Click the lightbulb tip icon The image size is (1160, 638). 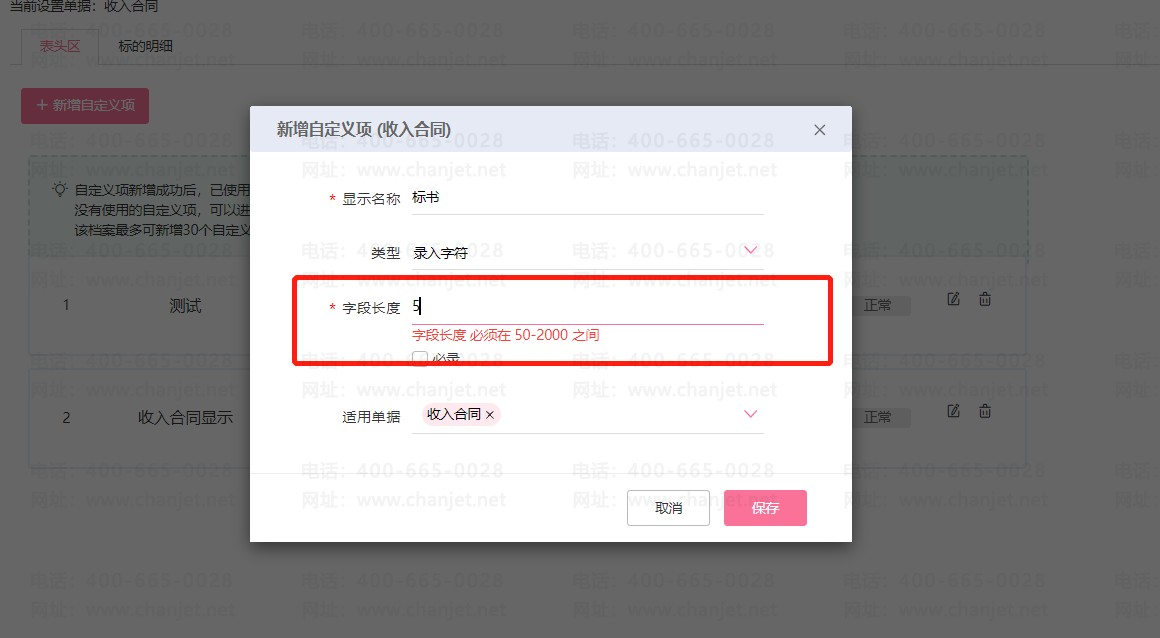pos(60,189)
